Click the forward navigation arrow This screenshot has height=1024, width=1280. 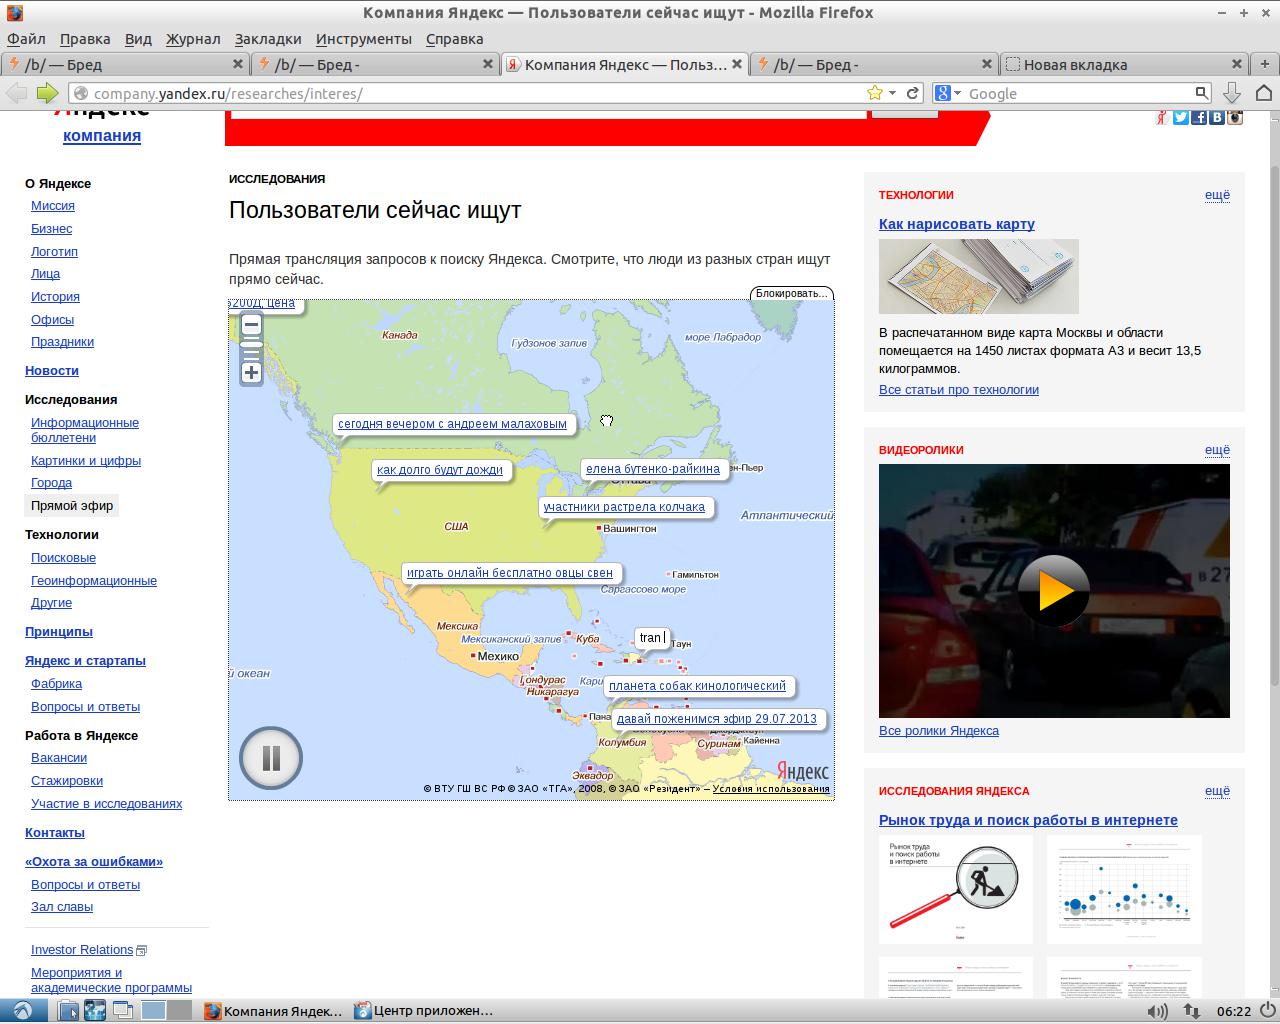[47, 93]
